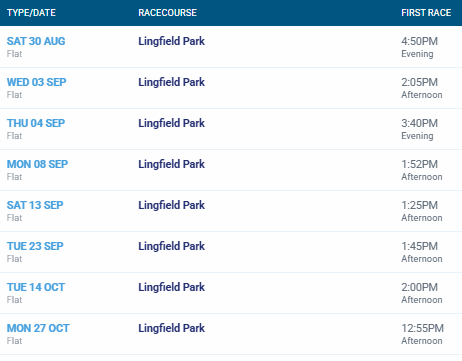Screen dimensions: 462x361
Task: Click Lingfield Park in the 03 SEP row
Action: pyautogui.click(x=171, y=82)
